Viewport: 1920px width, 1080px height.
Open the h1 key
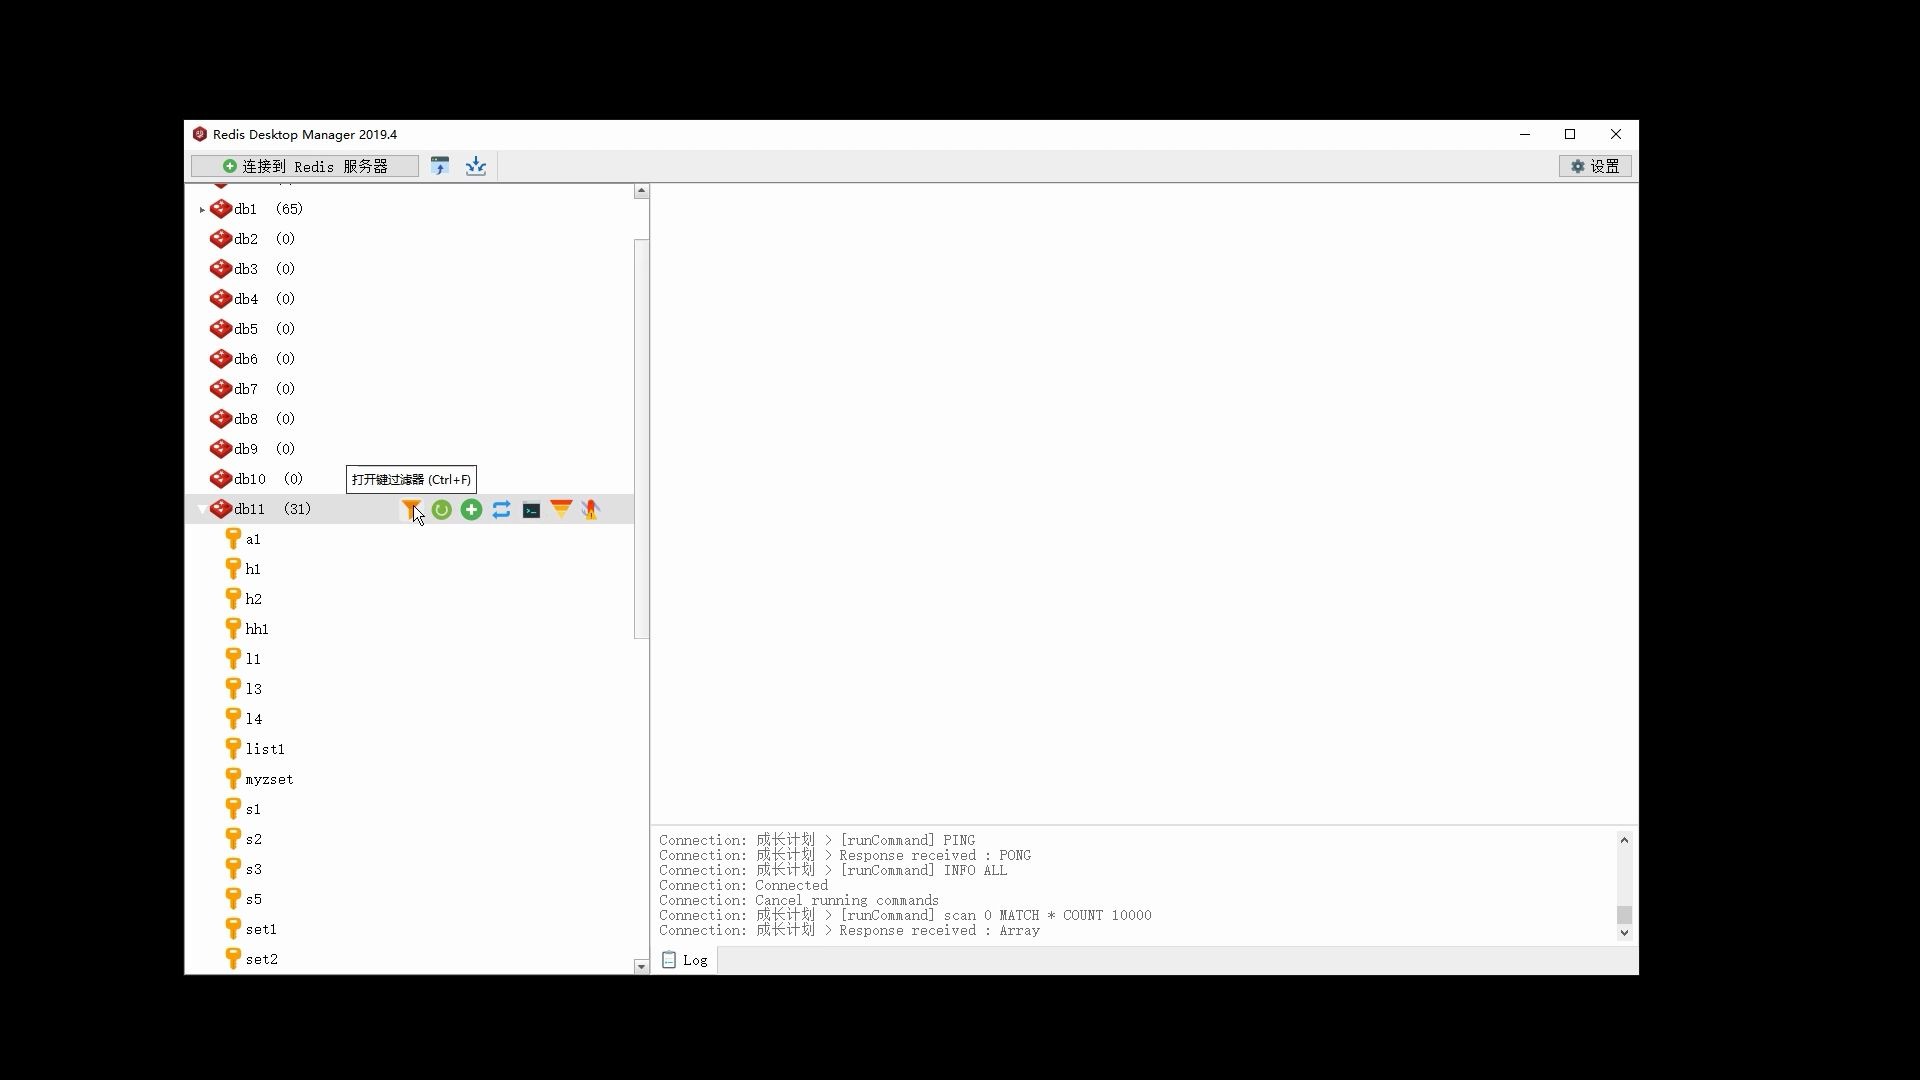pos(253,569)
